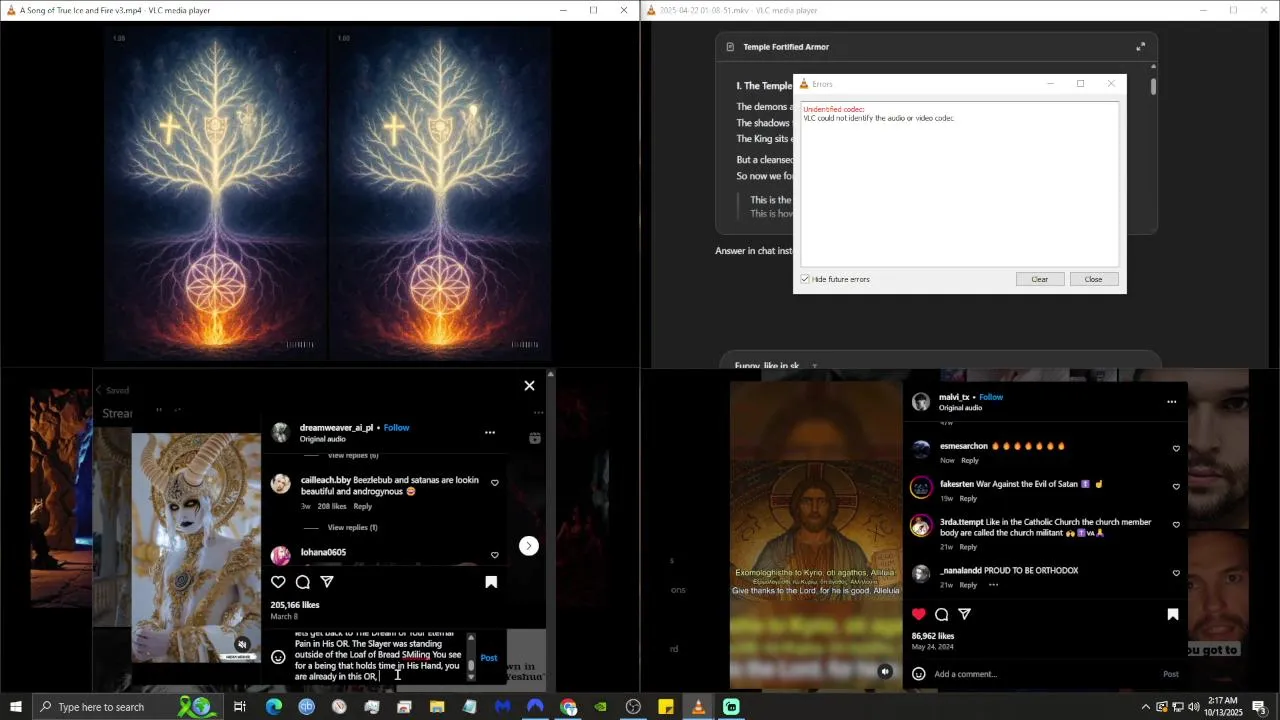Open more options on malvi_tx post
The height and width of the screenshot is (720, 1280).
coord(1172,402)
